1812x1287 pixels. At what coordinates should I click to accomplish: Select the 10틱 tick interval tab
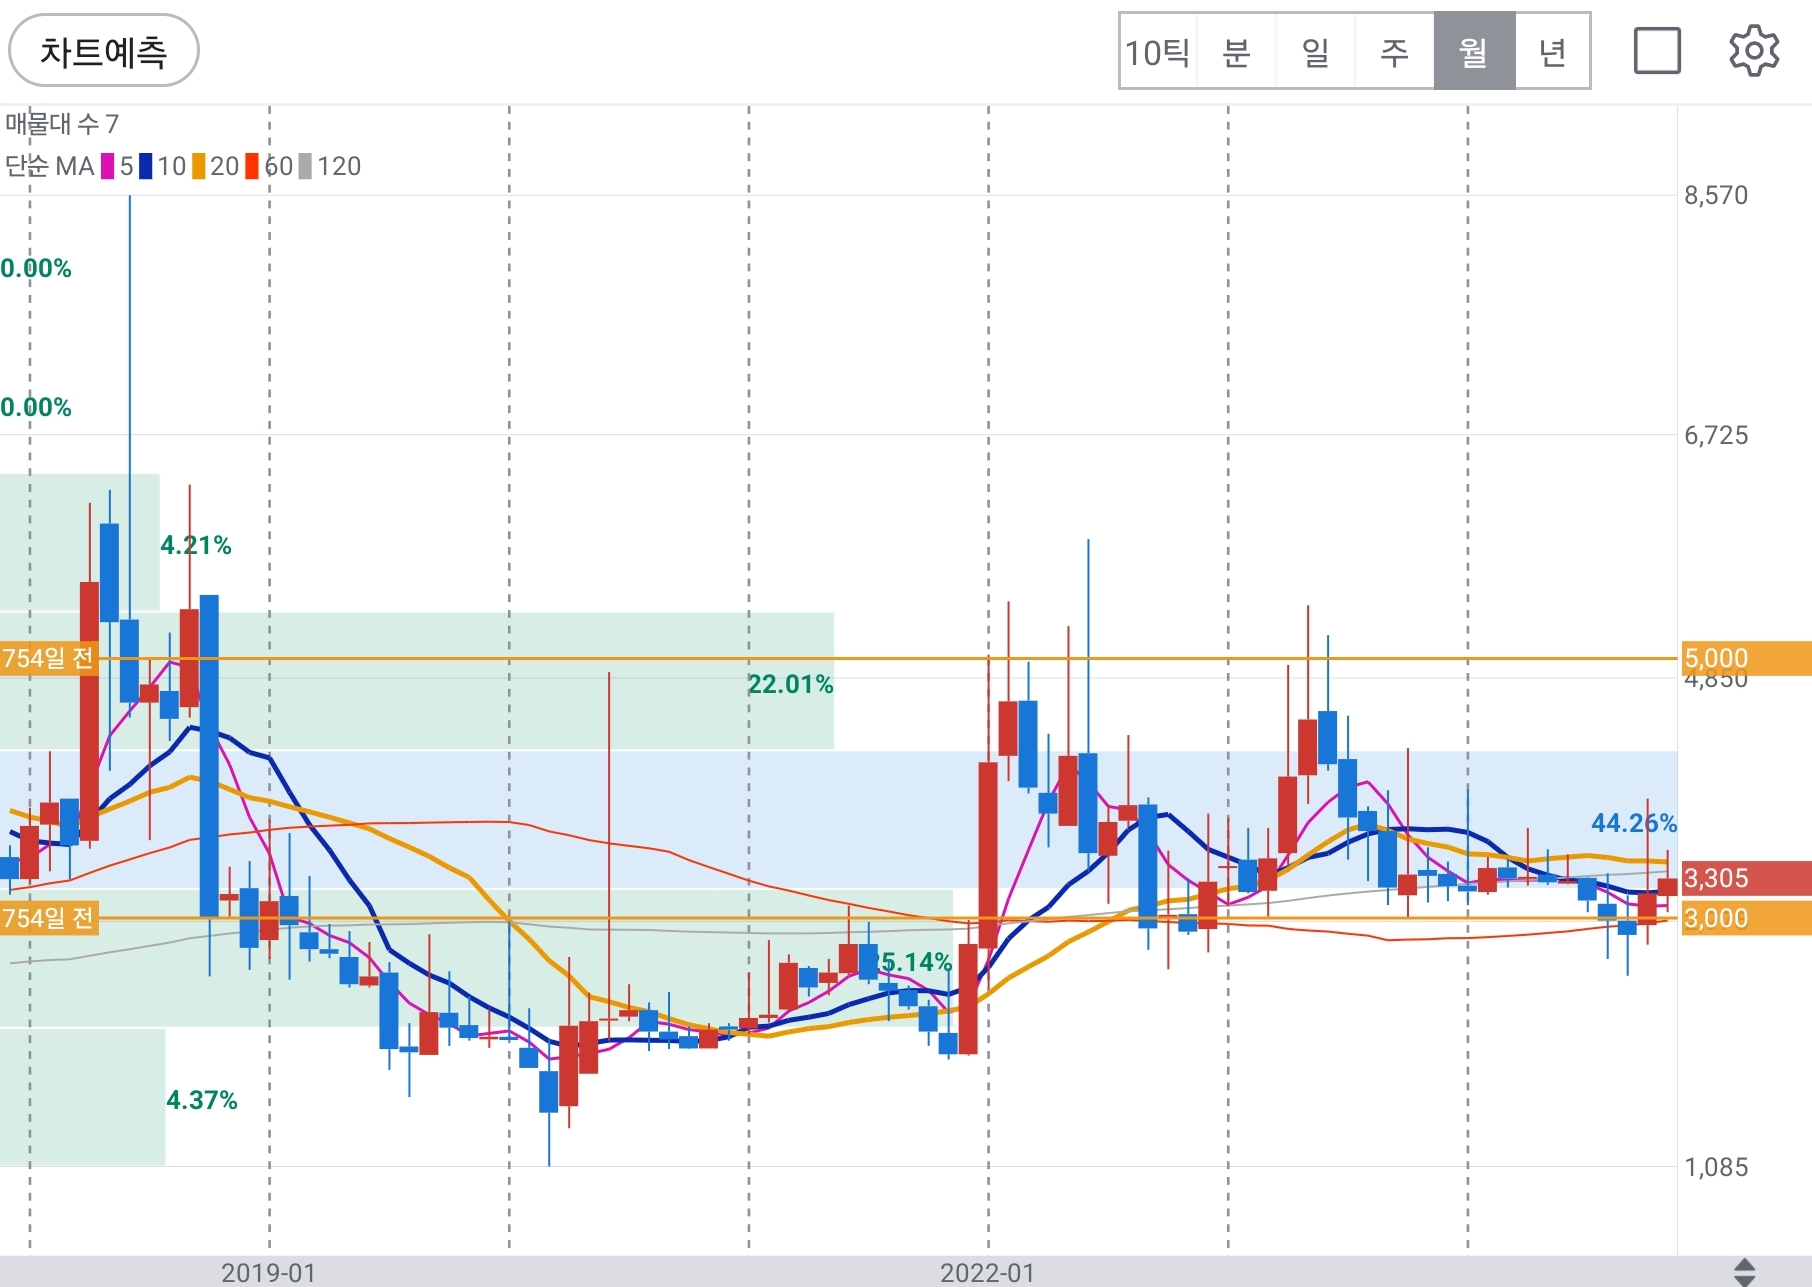click(x=1157, y=52)
